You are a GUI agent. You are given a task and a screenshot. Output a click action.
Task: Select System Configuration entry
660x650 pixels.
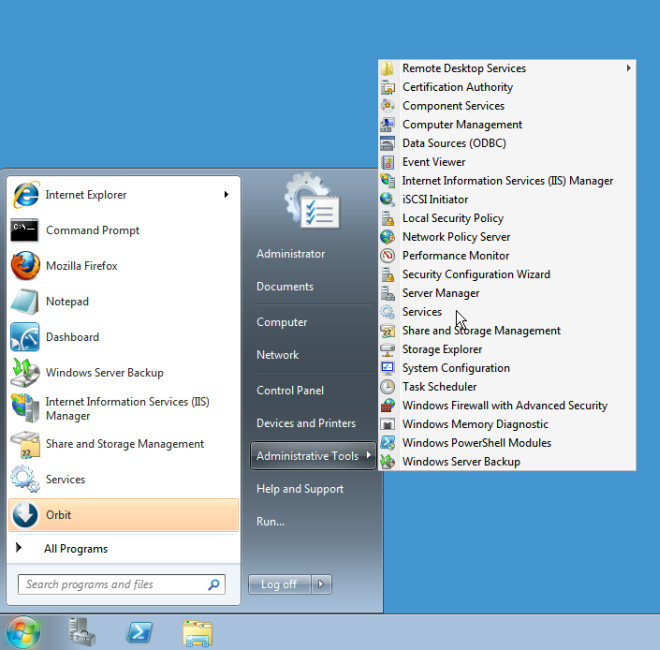pyautogui.click(x=507, y=368)
